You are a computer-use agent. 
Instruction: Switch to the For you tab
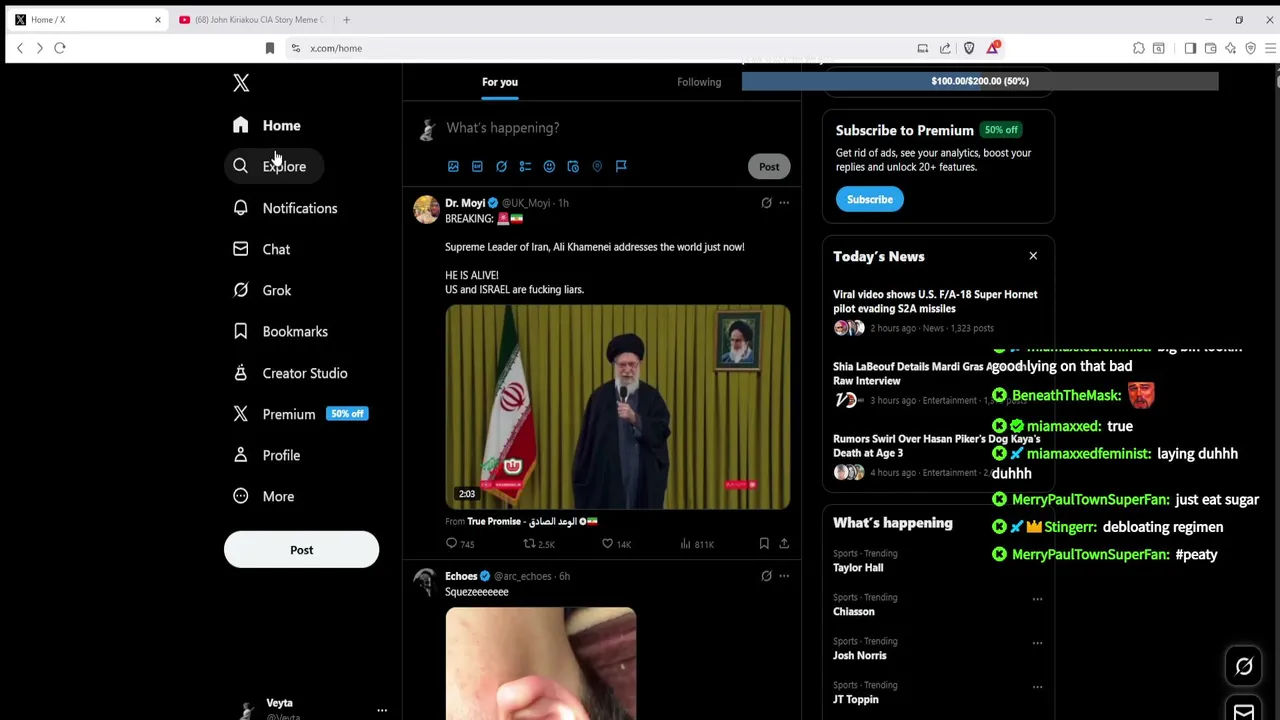coord(500,82)
